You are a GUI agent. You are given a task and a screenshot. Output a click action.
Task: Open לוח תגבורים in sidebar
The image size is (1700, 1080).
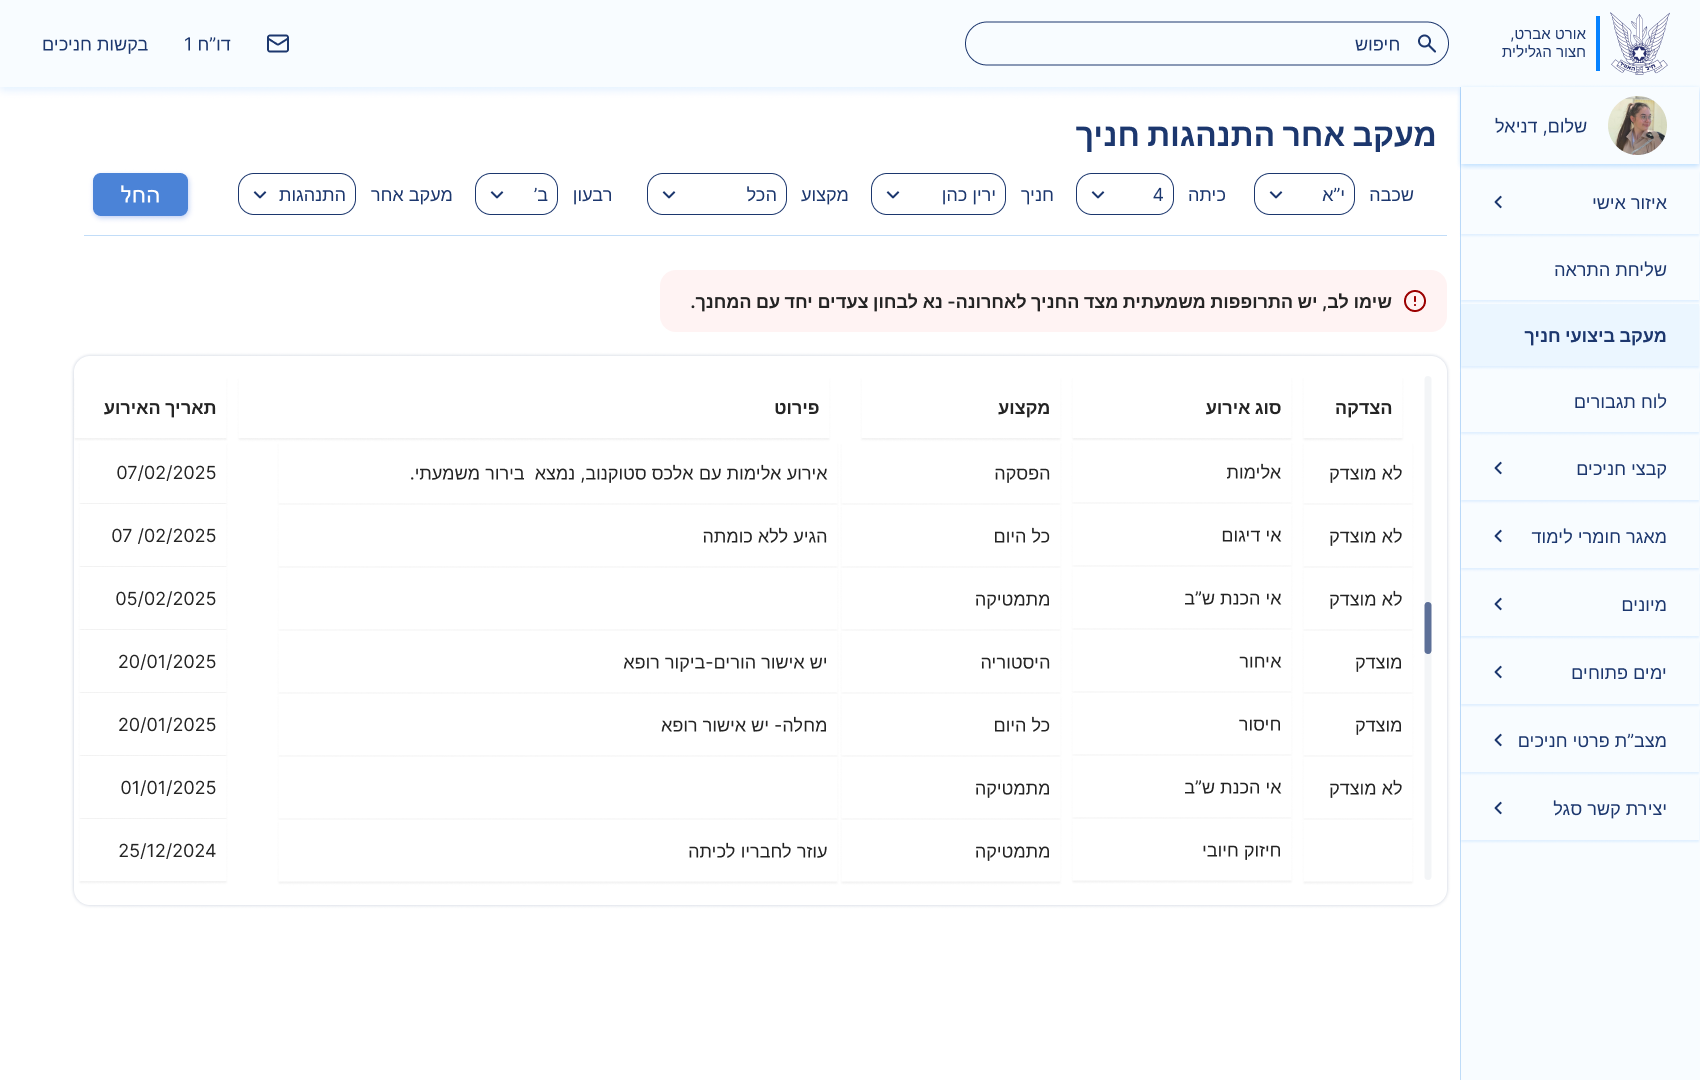coord(1580,401)
